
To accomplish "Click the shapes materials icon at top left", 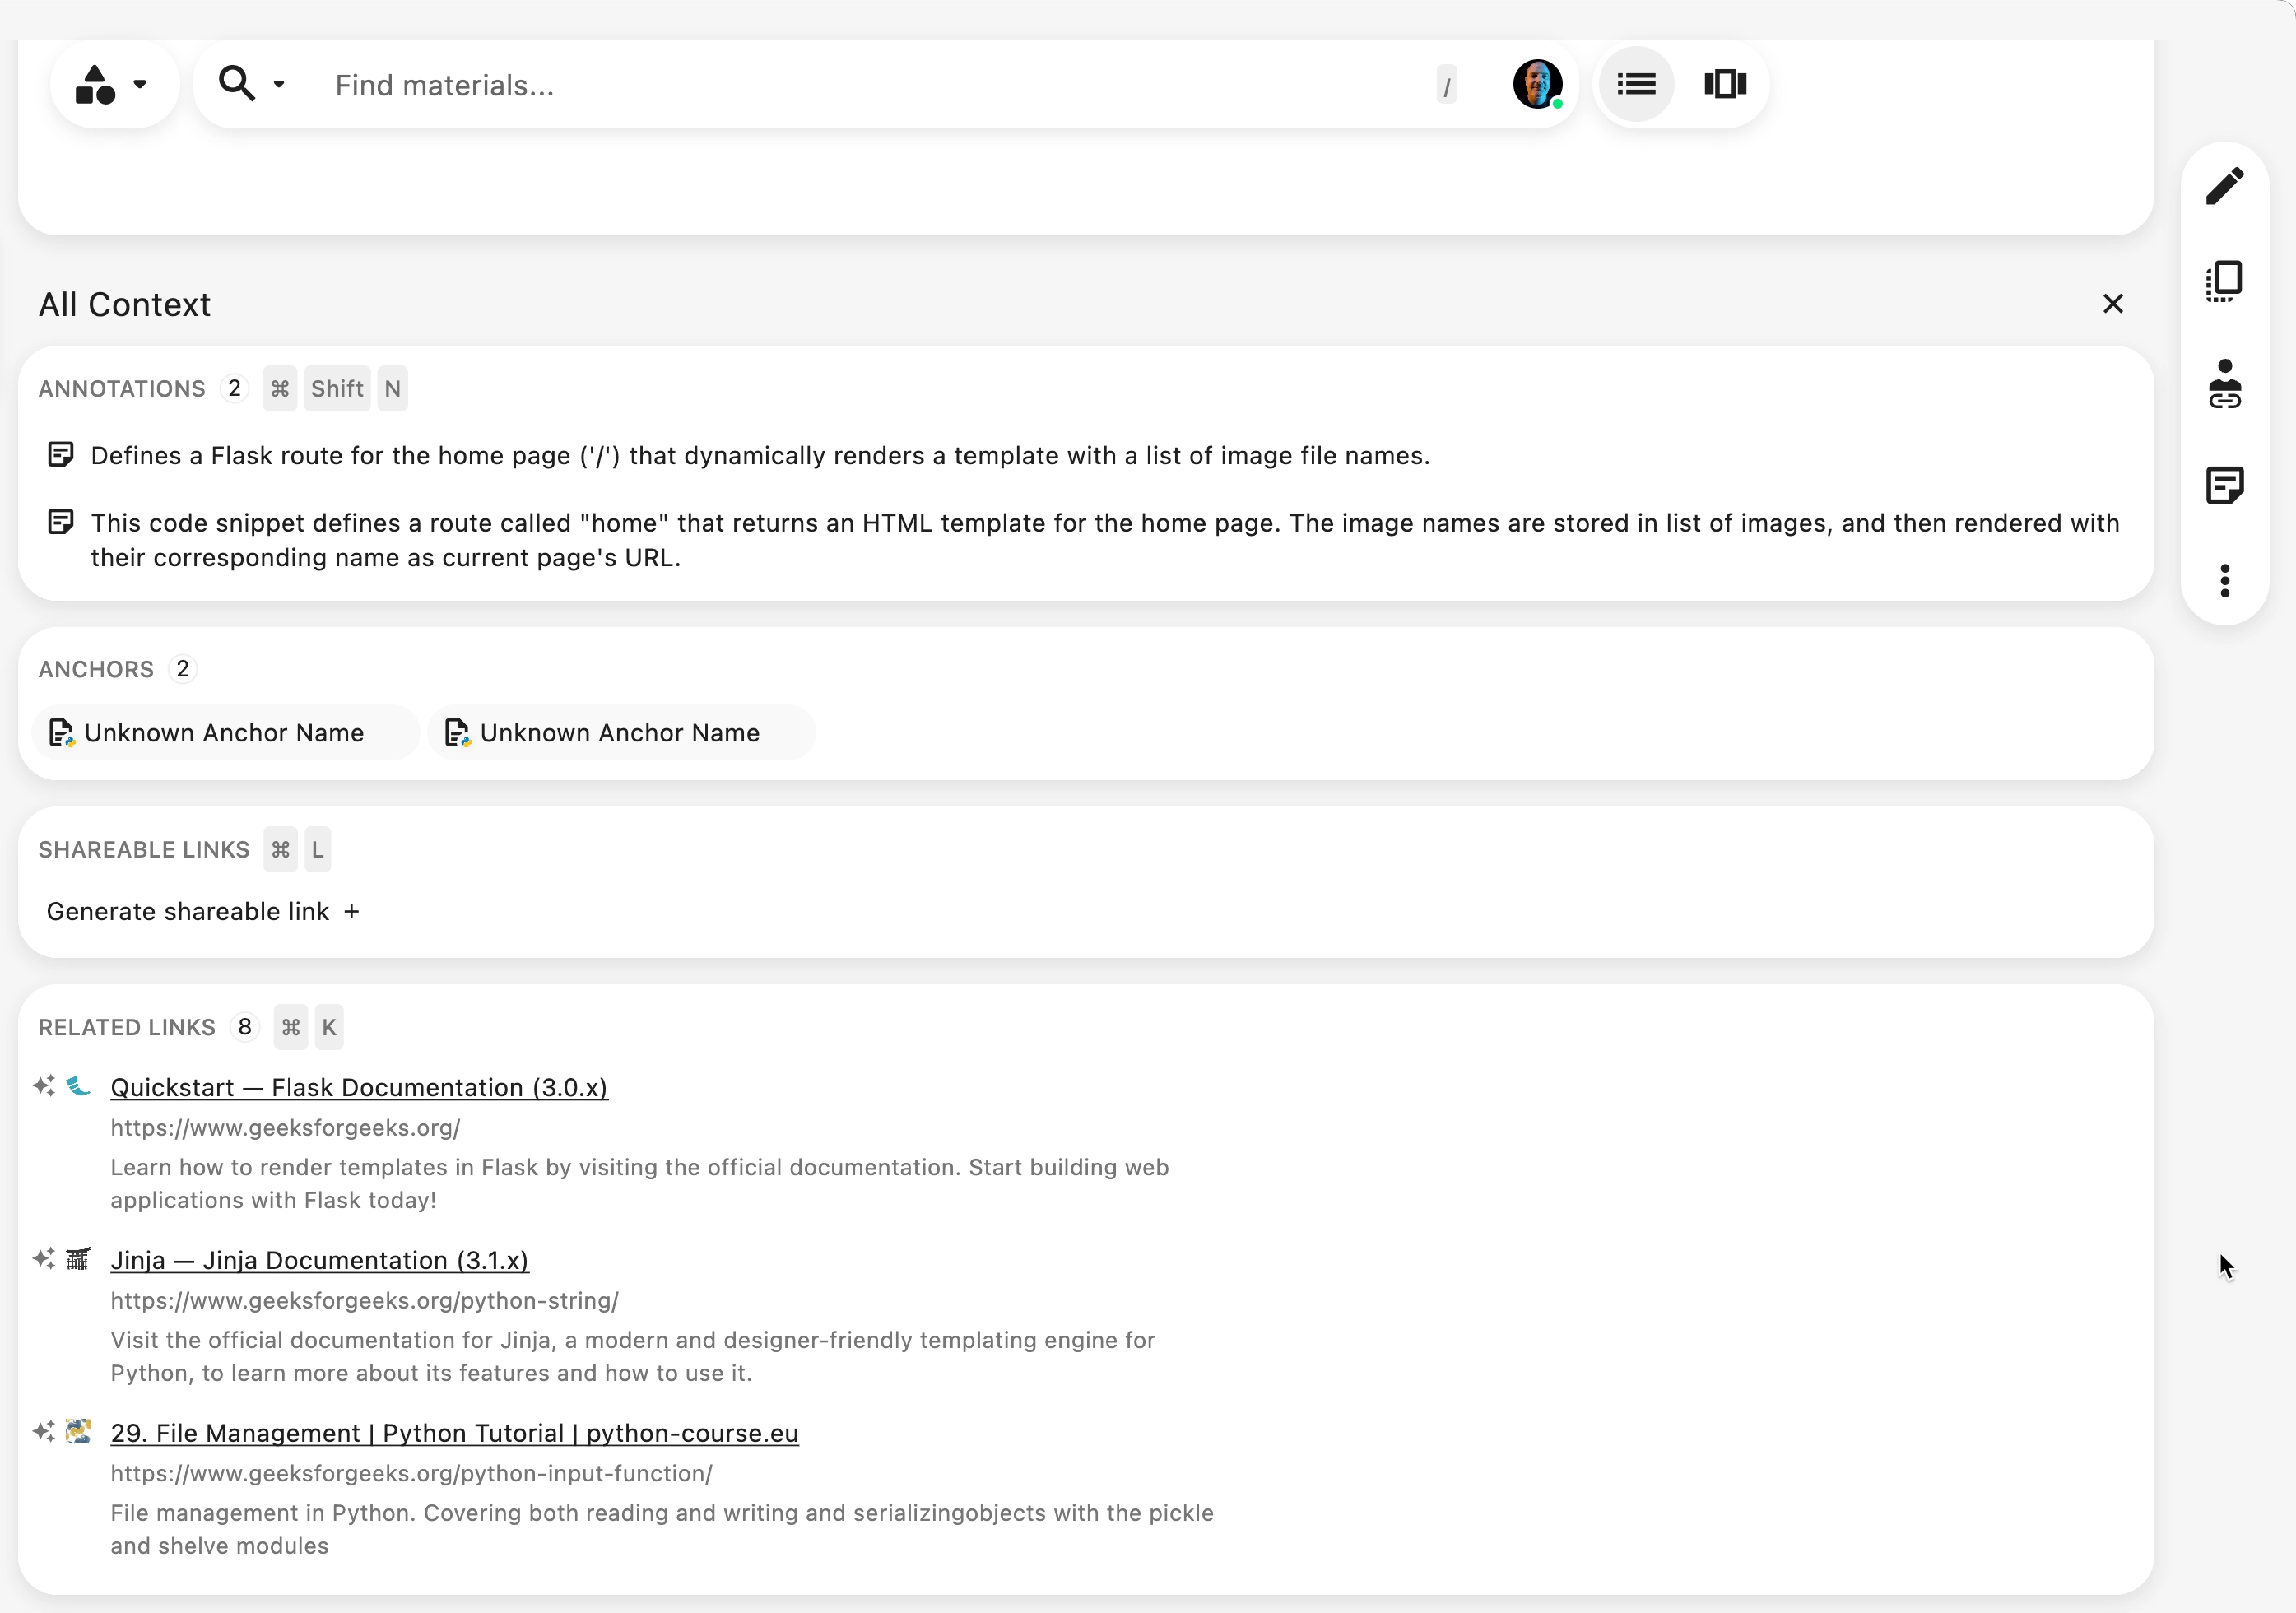I will click(96, 84).
